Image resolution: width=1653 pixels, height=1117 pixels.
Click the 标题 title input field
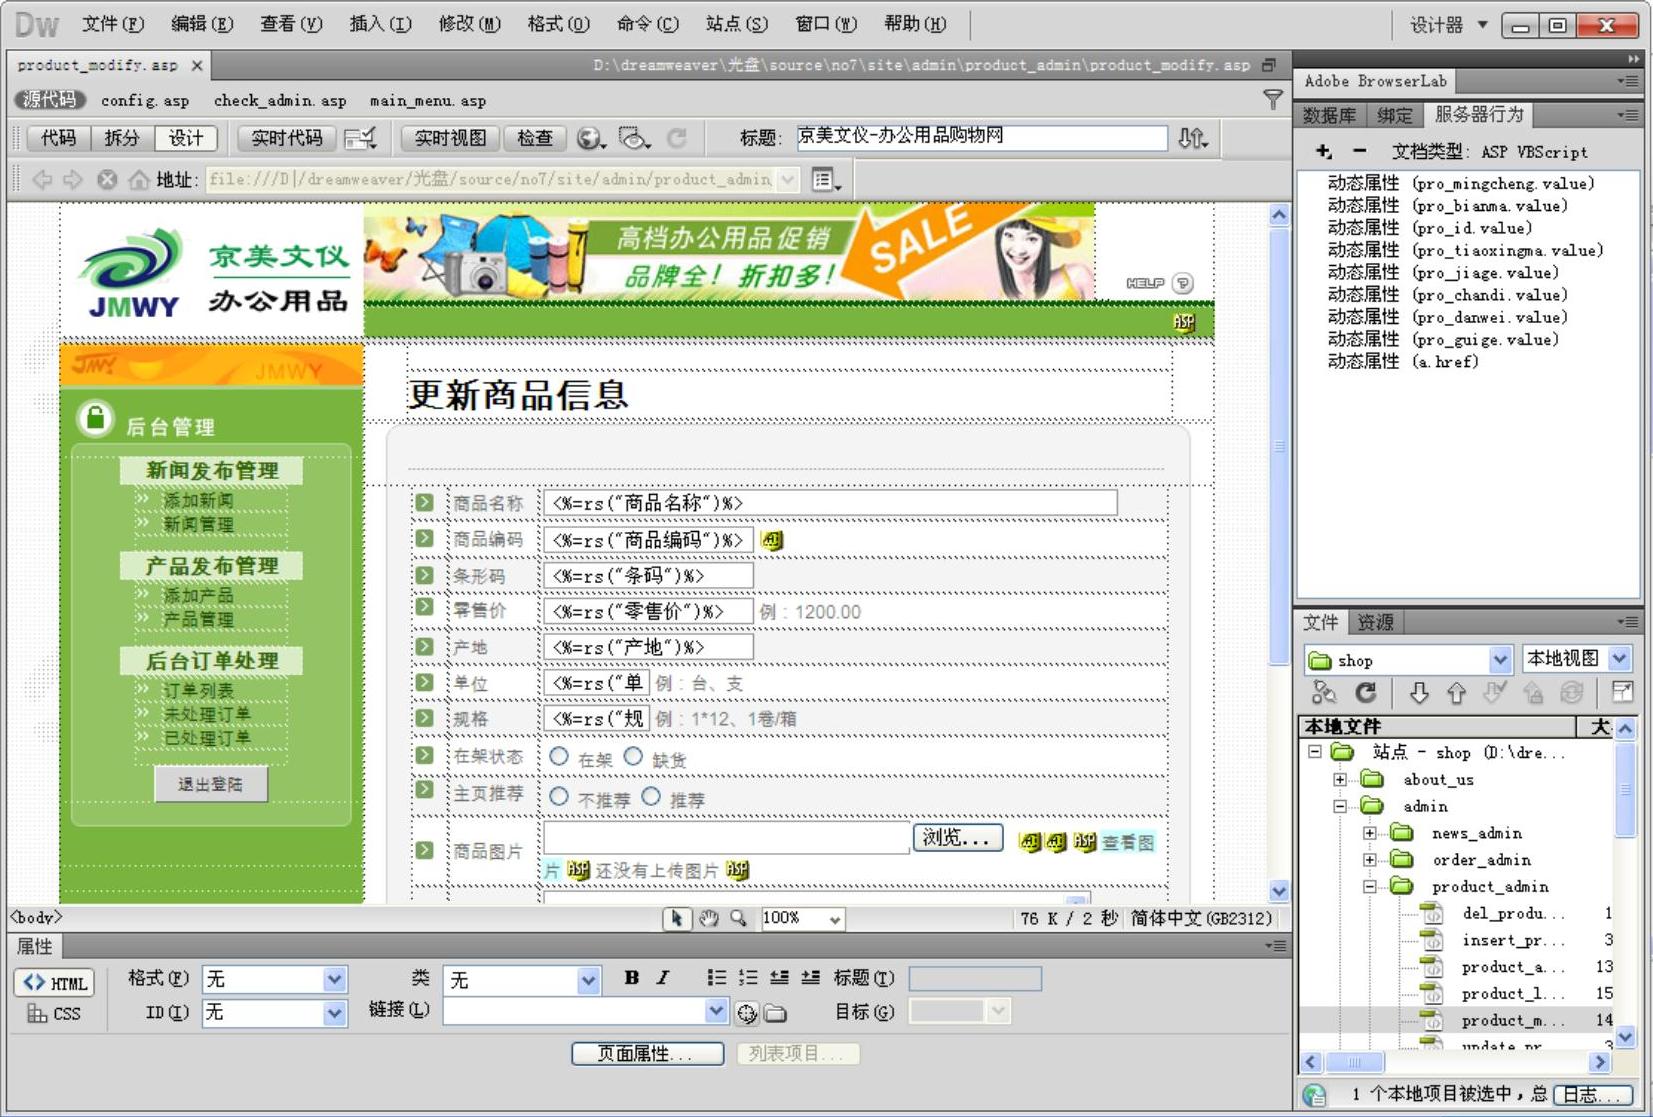click(x=981, y=137)
